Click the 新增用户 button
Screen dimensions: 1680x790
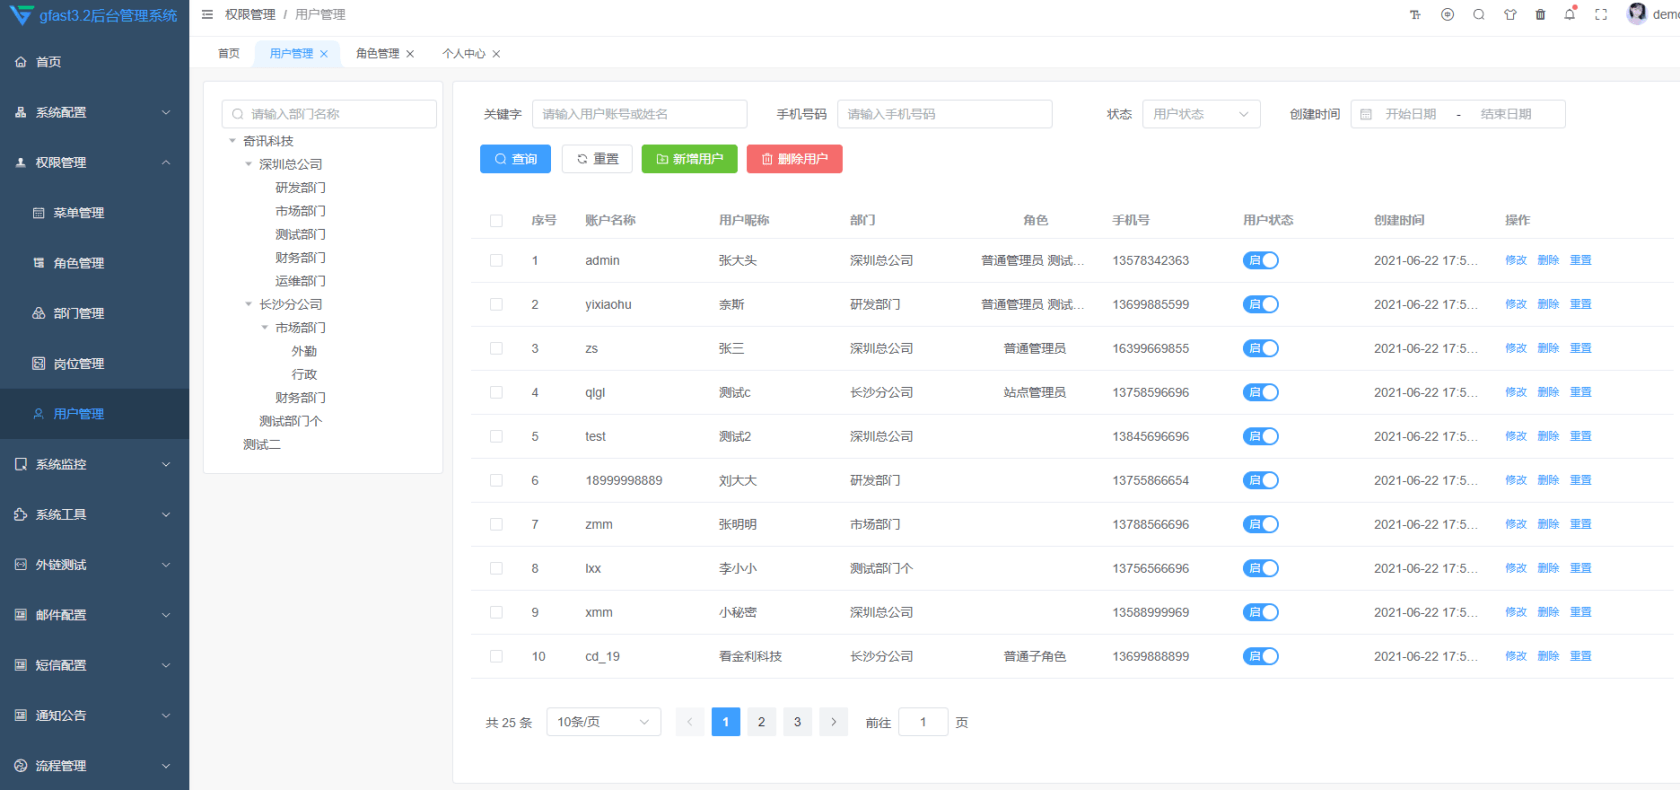click(689, 159)
